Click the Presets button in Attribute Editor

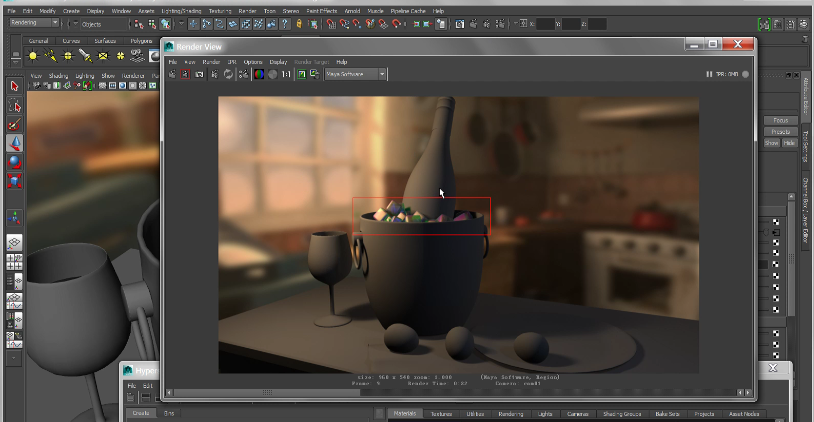[x=780, y=132]
